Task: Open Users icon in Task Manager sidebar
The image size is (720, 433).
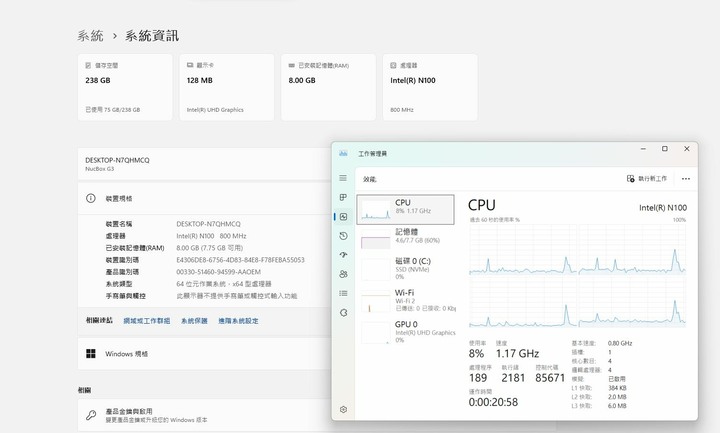Action: [343, 274]
